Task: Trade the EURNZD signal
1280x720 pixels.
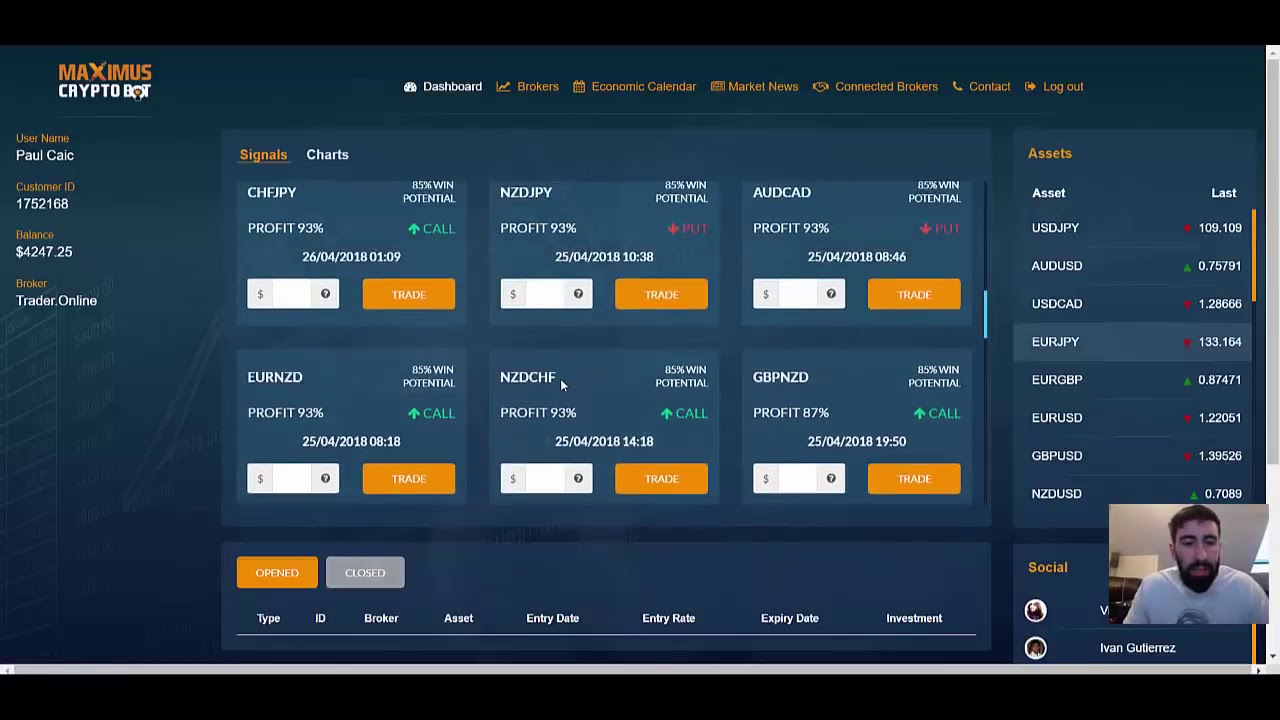Action: (x=408, y=479)
